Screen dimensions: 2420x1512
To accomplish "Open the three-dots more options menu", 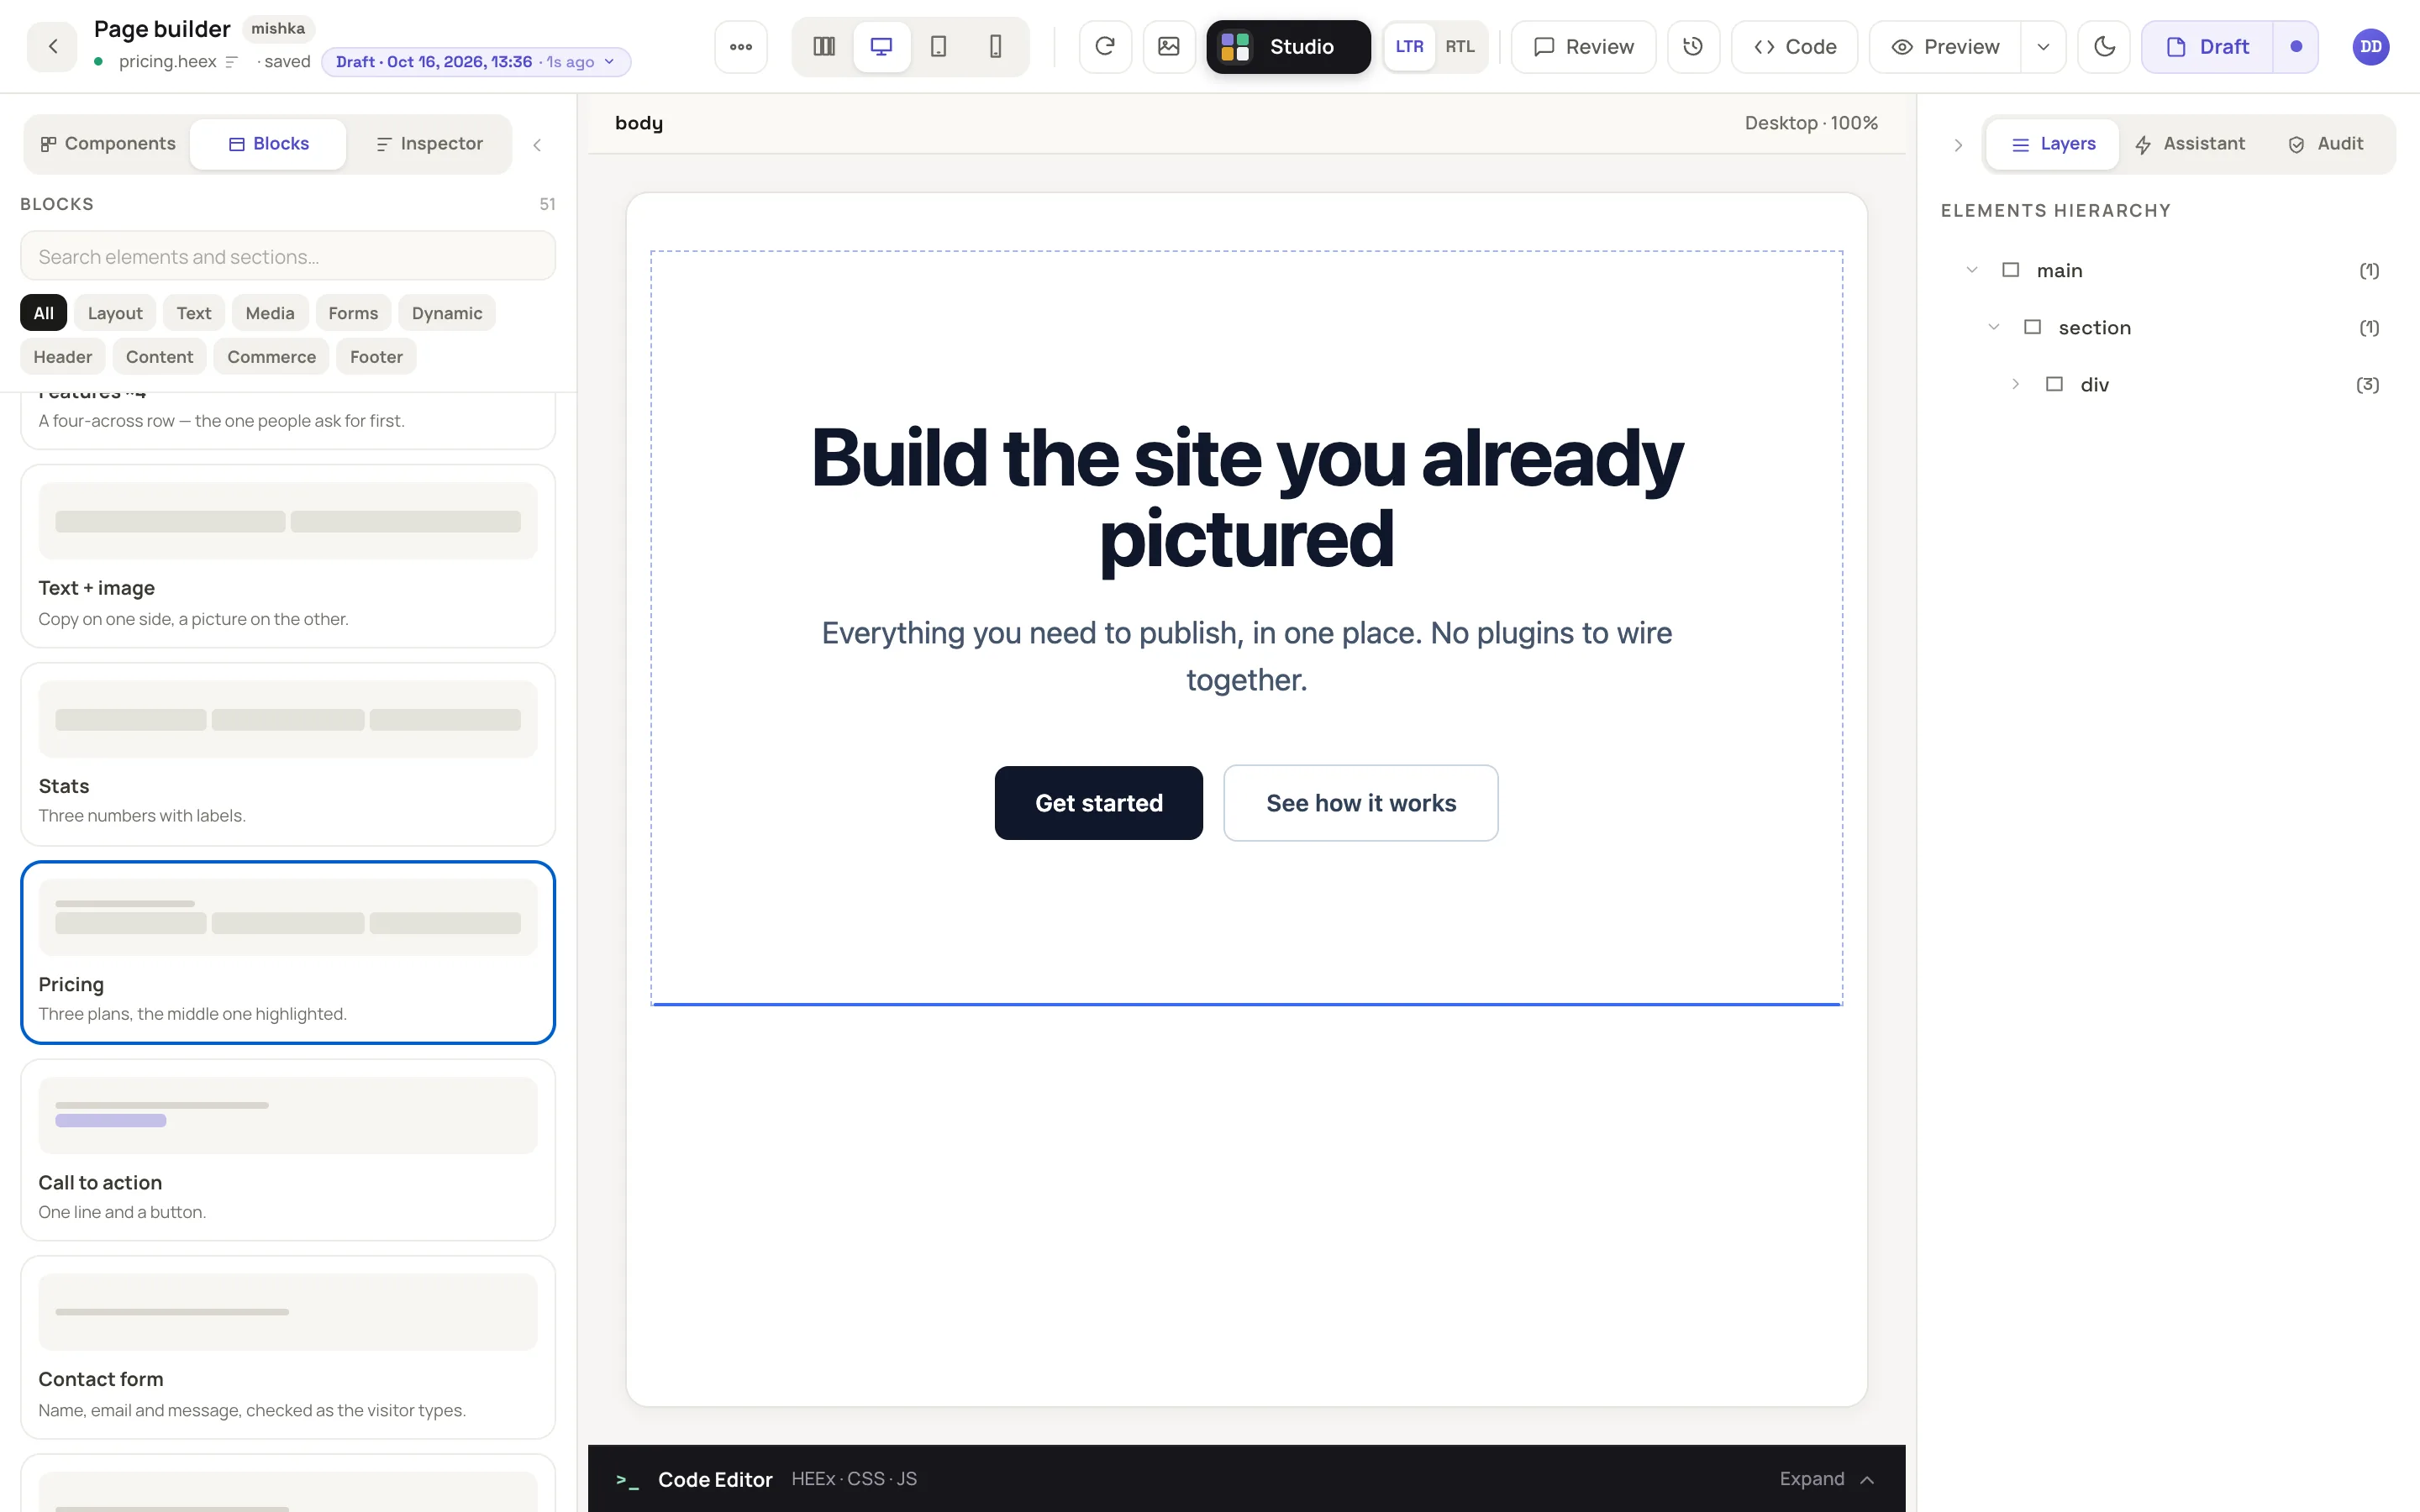I will 741,46.
